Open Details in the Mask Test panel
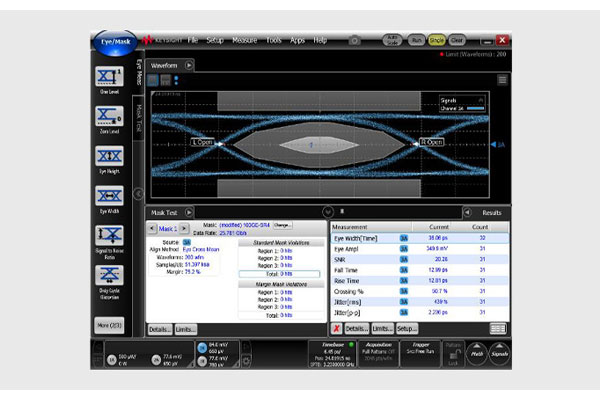The image size is (600, 400). coord(160,329)
